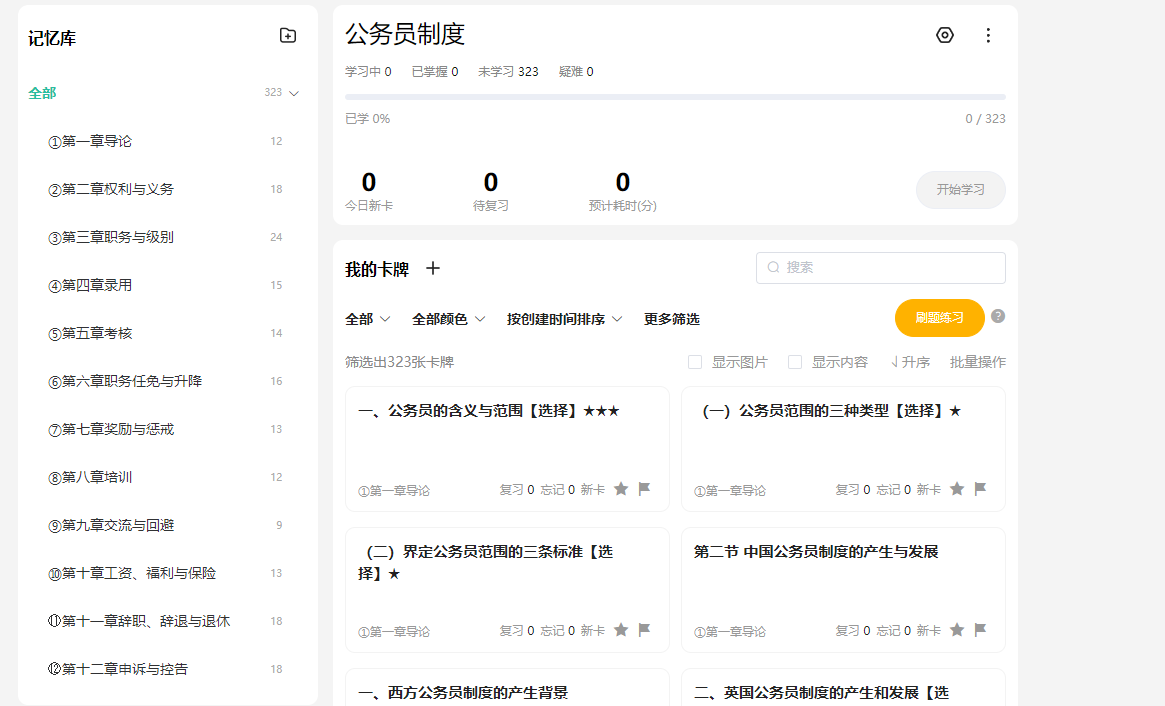Star the card 第二节 中国公务员制度的产生与发展

pyautogui.click(x=957, y=630)
